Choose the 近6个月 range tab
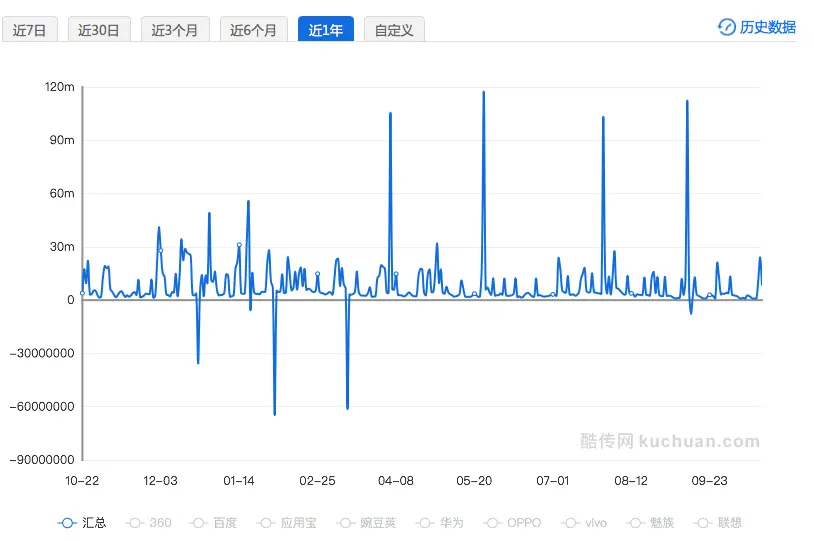Viewport: 814px width, 541px height. pos(253,30)
